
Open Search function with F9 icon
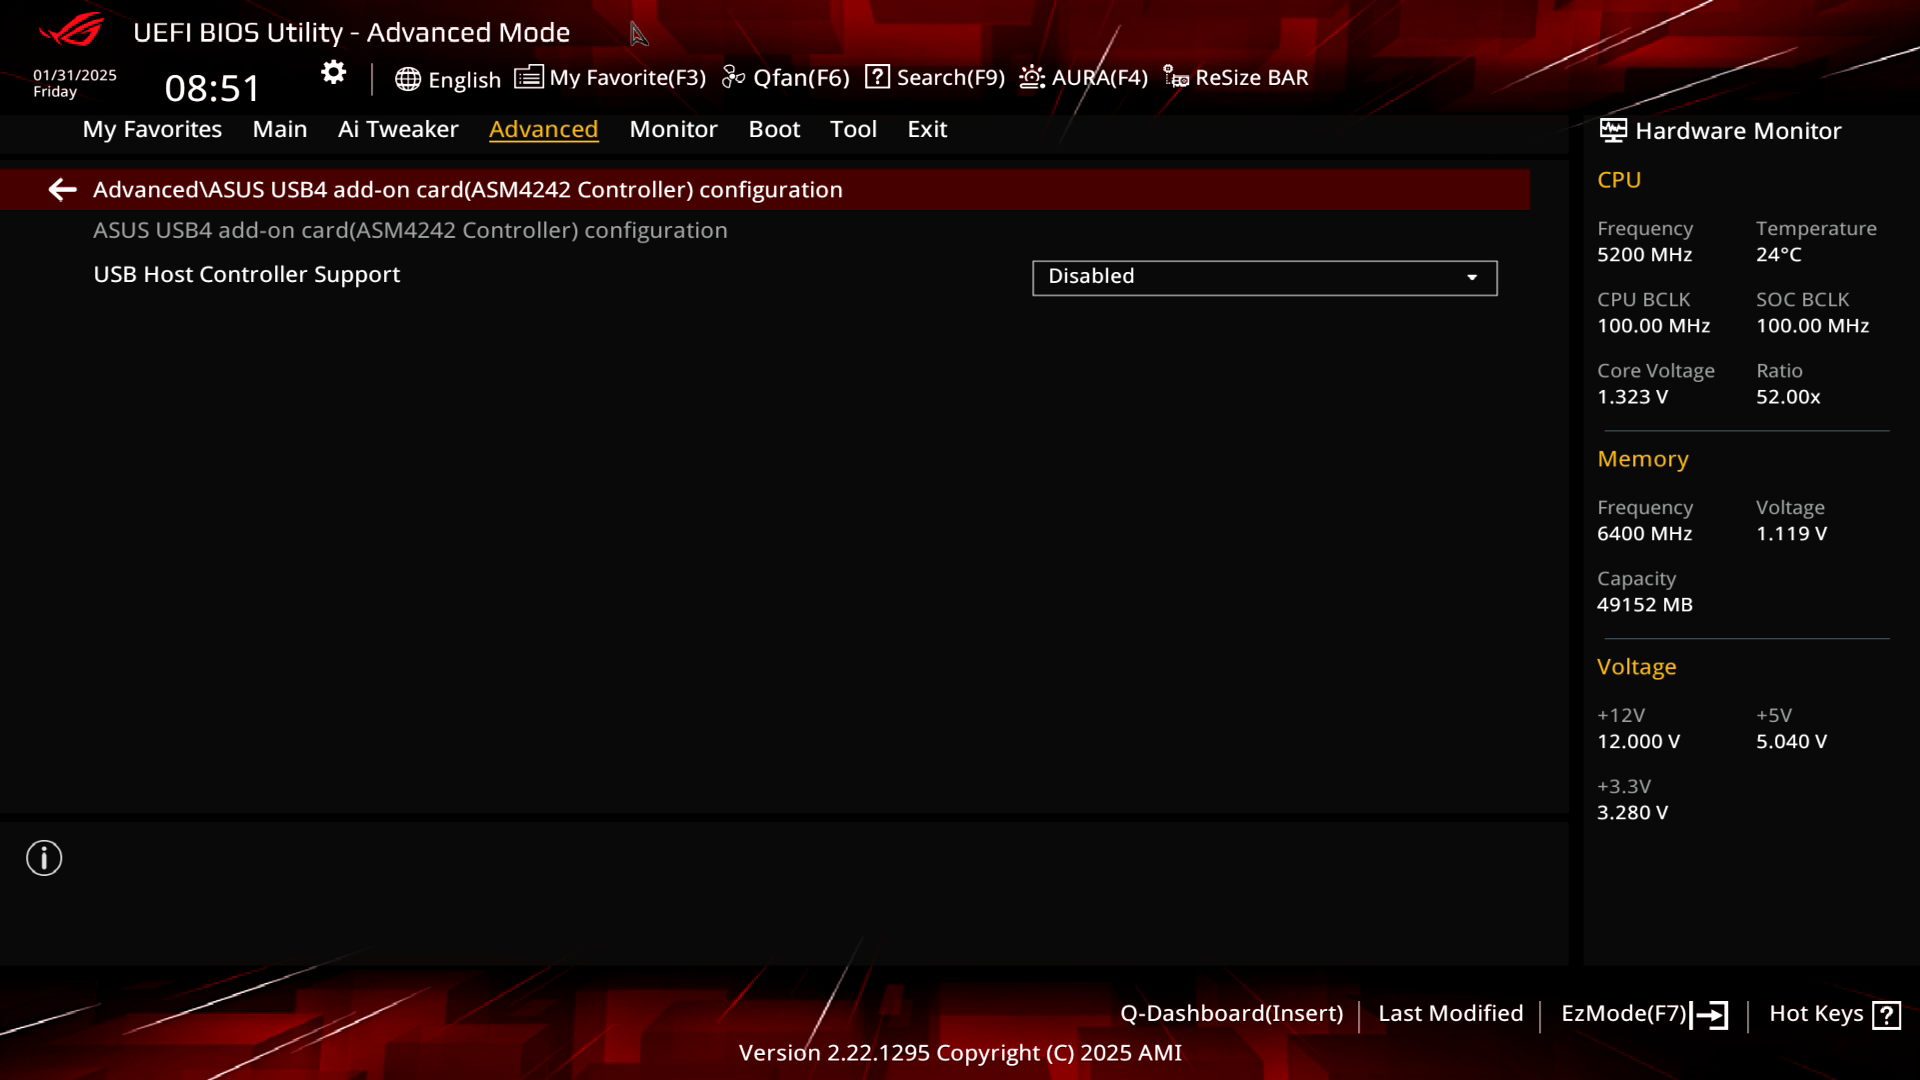tap(935, 76)
